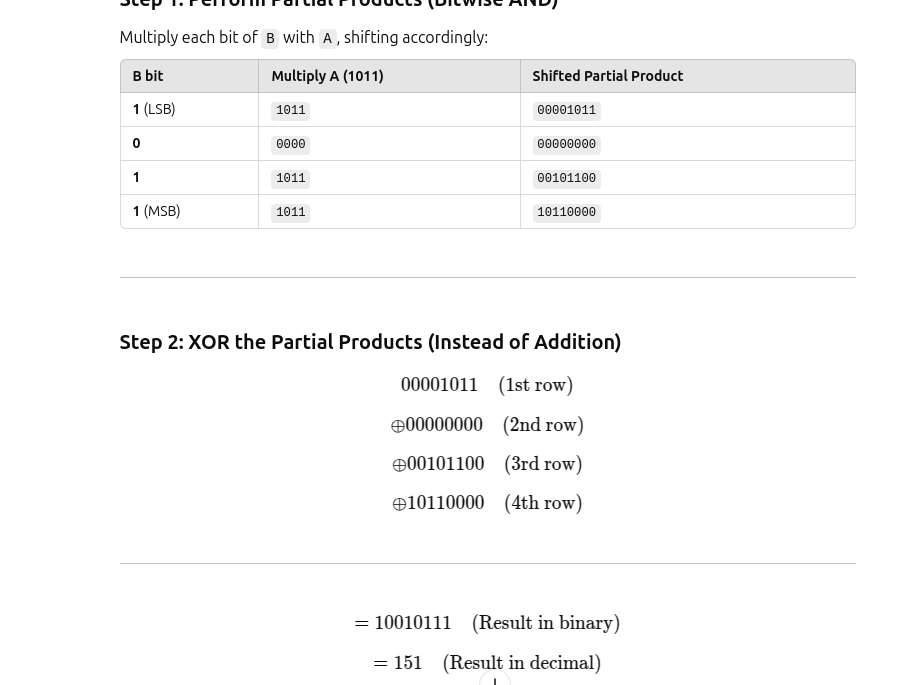Image resolution: width=919 pixels, height=685 pixels.
Task: Click the '1 (MSB)' table cell
Action: [189, 212]
